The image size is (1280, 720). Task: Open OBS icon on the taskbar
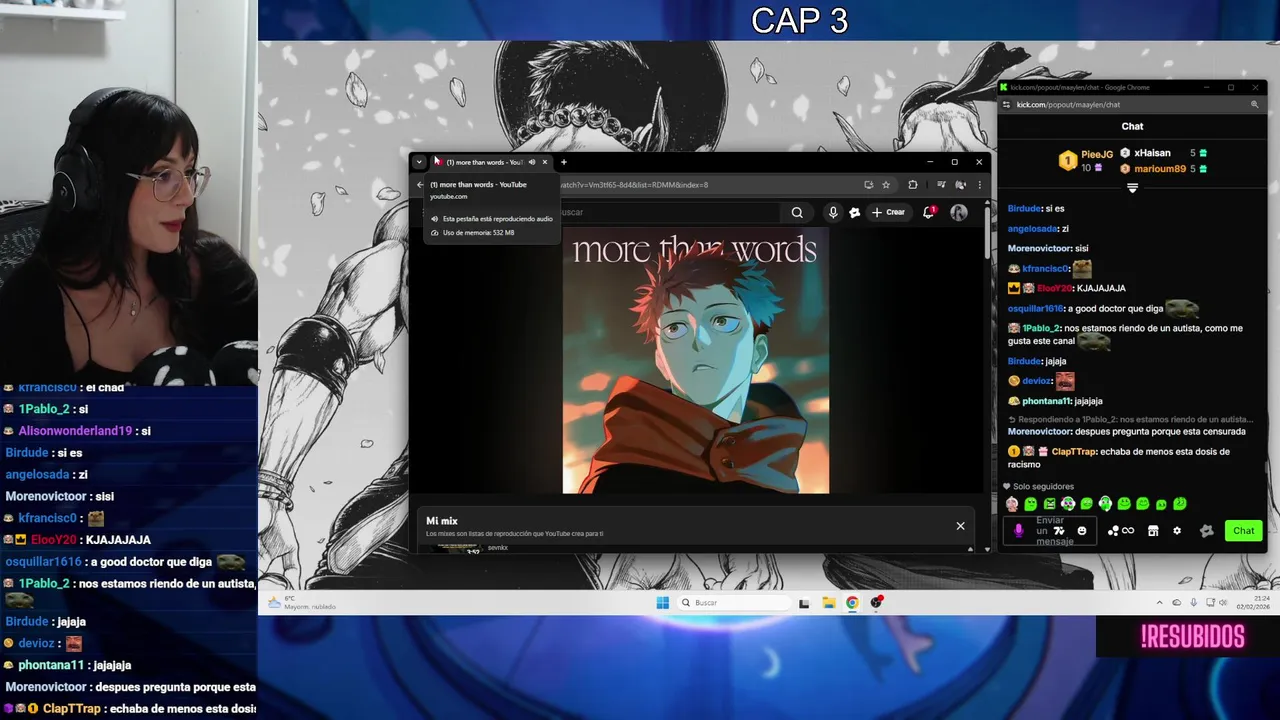(876, 603)
